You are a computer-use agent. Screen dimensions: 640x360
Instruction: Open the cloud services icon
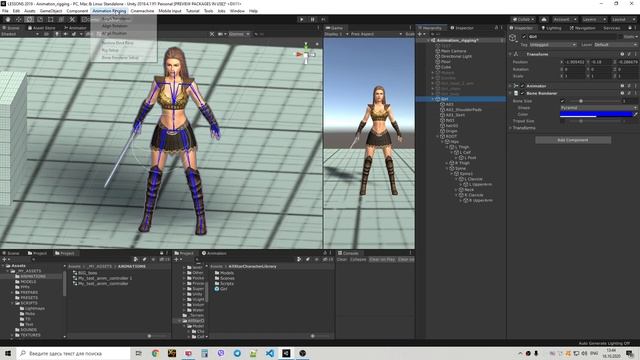[x=544, y=19]
